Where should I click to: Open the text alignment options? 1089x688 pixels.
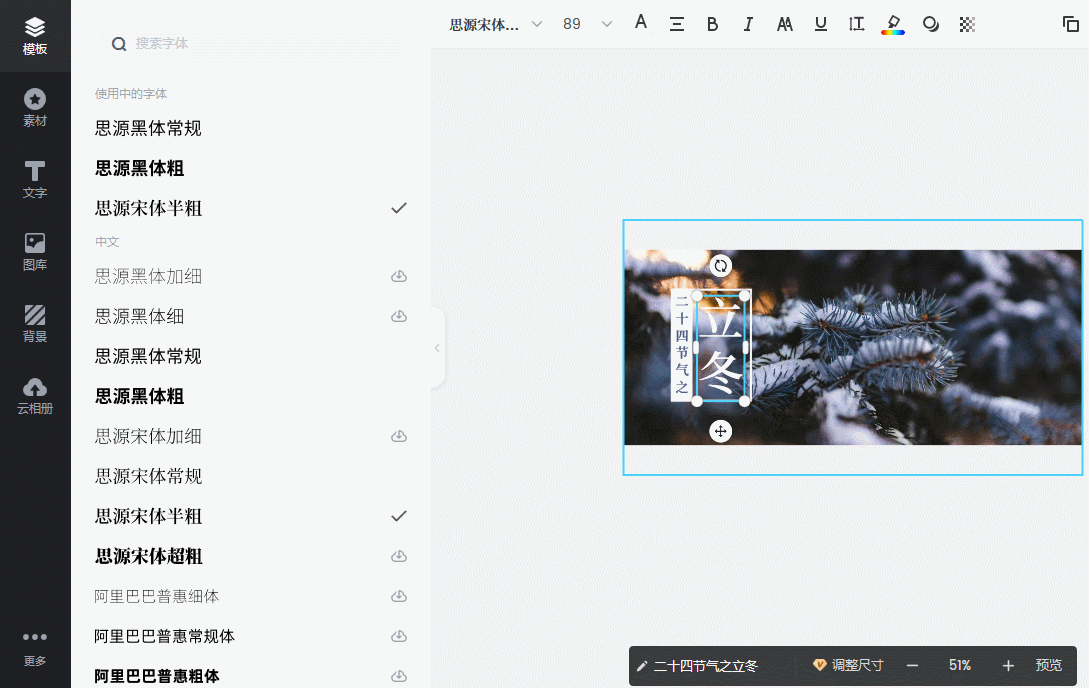click(x=677, y=24)
